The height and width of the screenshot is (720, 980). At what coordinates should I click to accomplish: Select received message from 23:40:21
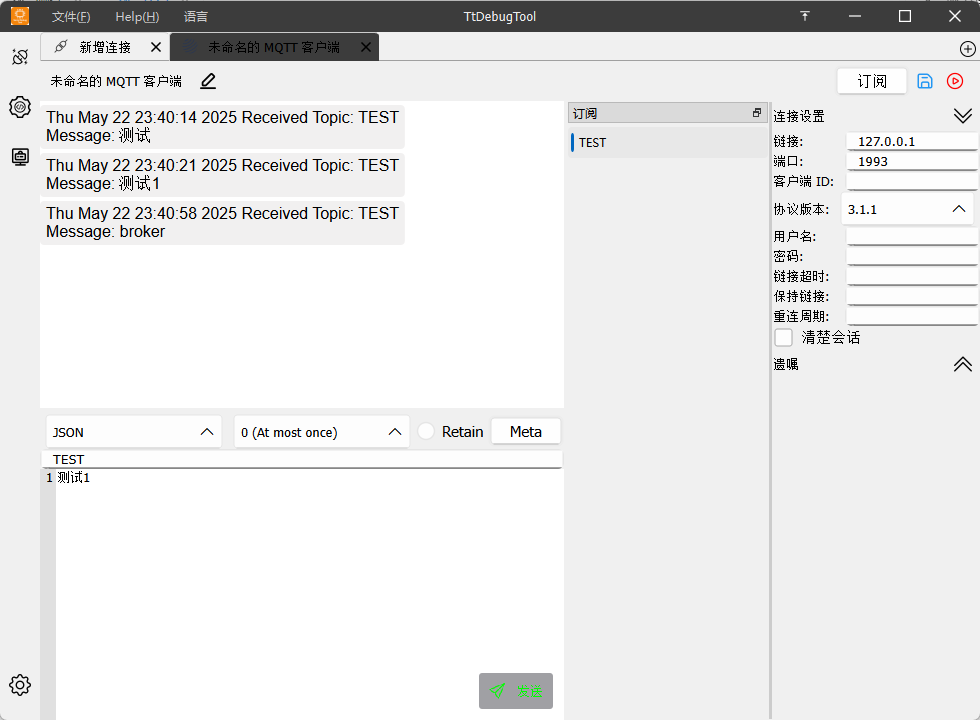222,174
